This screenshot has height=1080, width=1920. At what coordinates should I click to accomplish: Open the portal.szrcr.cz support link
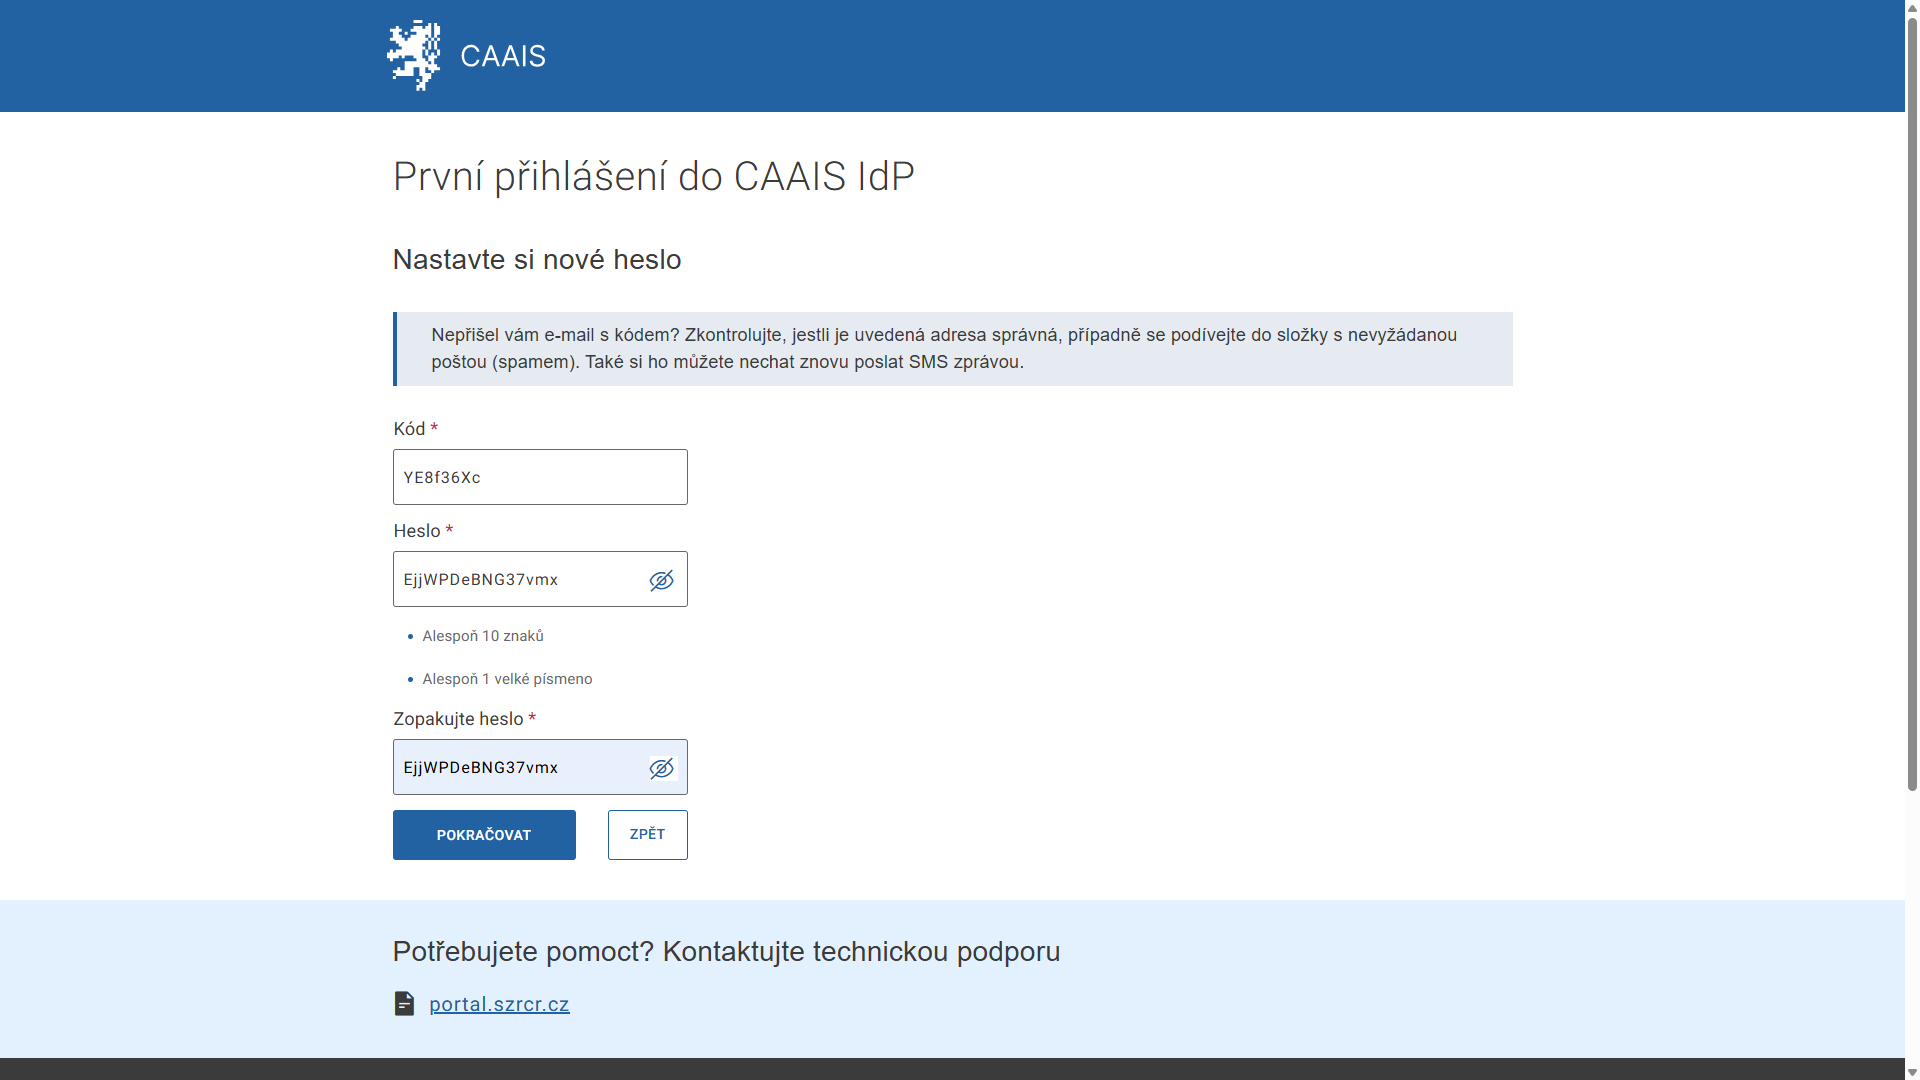coord(499,1004)
